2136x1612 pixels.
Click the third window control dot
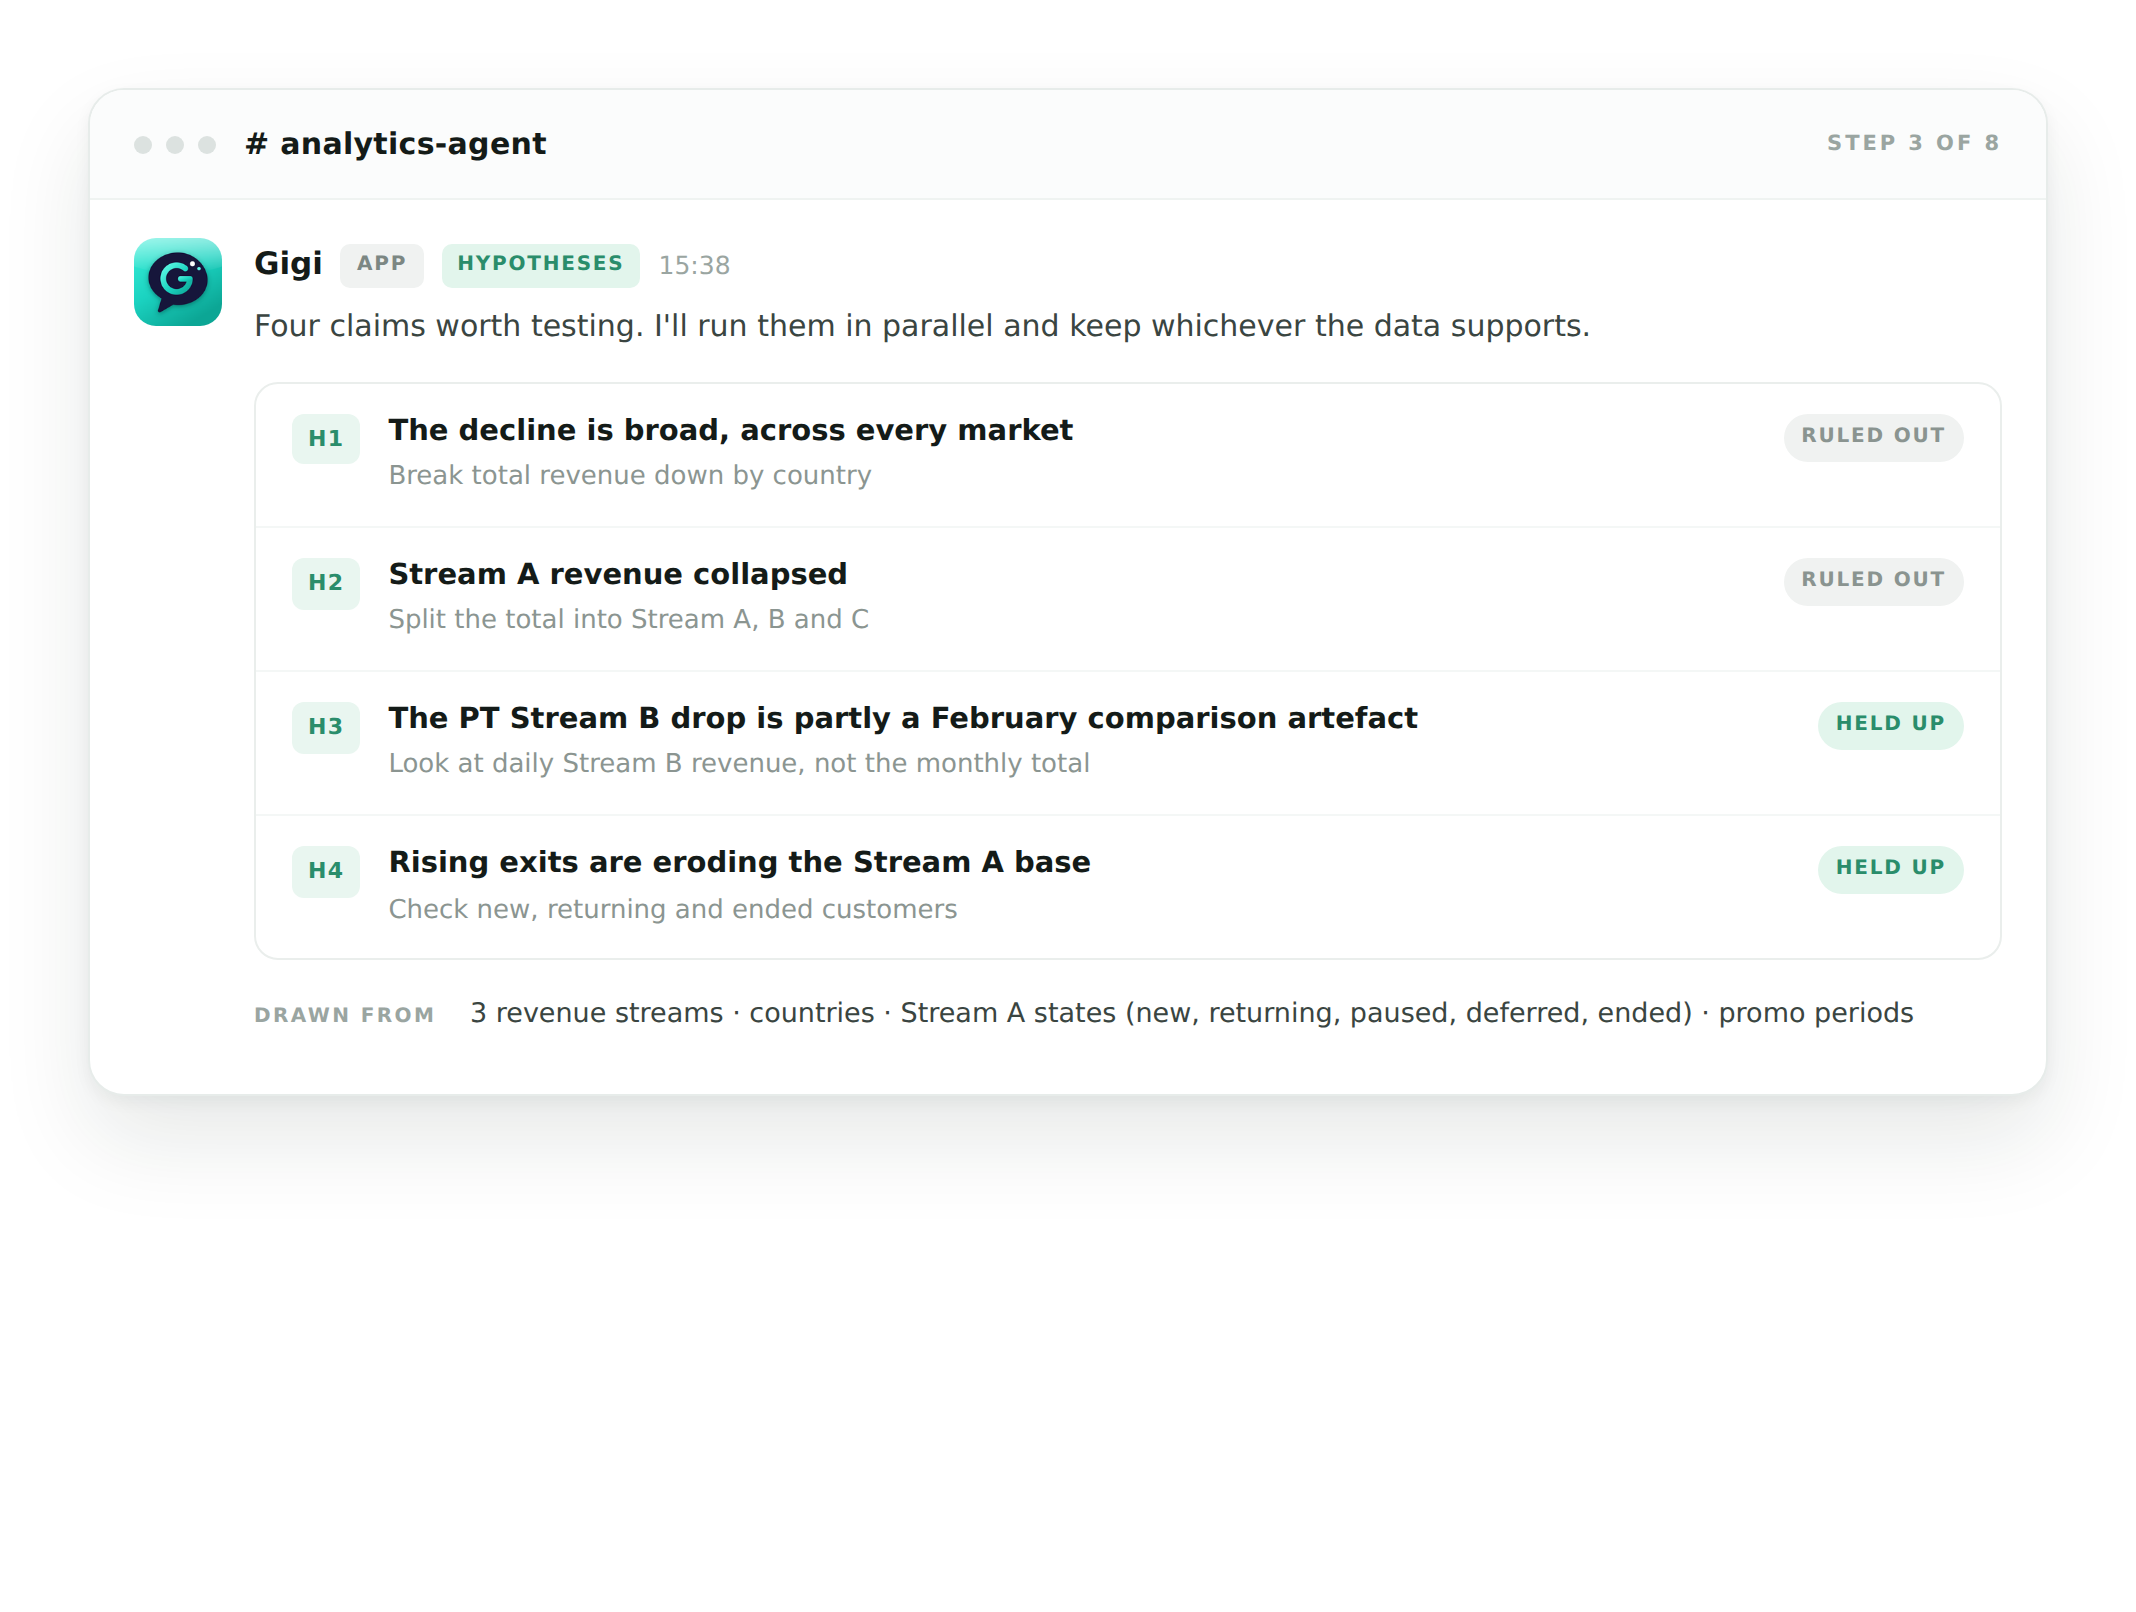(207, 145)
